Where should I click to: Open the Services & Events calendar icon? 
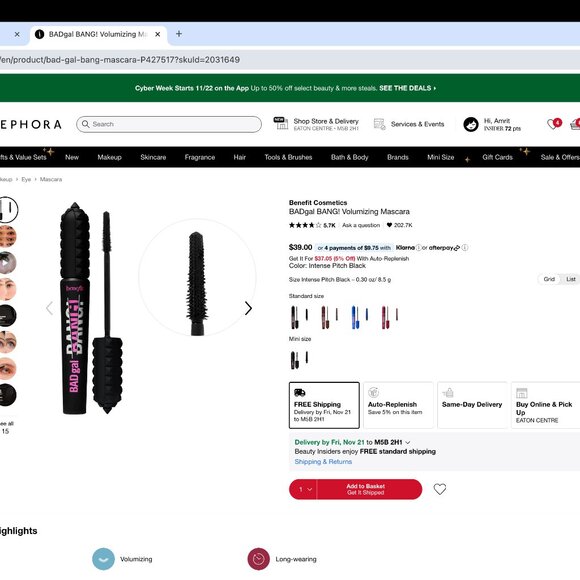pos(380,124)
